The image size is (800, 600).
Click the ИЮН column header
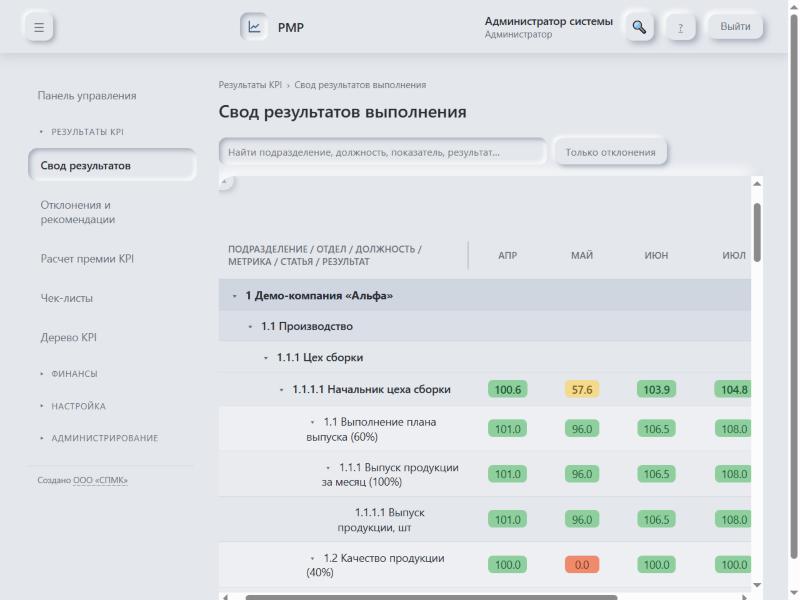coord(656,255)
